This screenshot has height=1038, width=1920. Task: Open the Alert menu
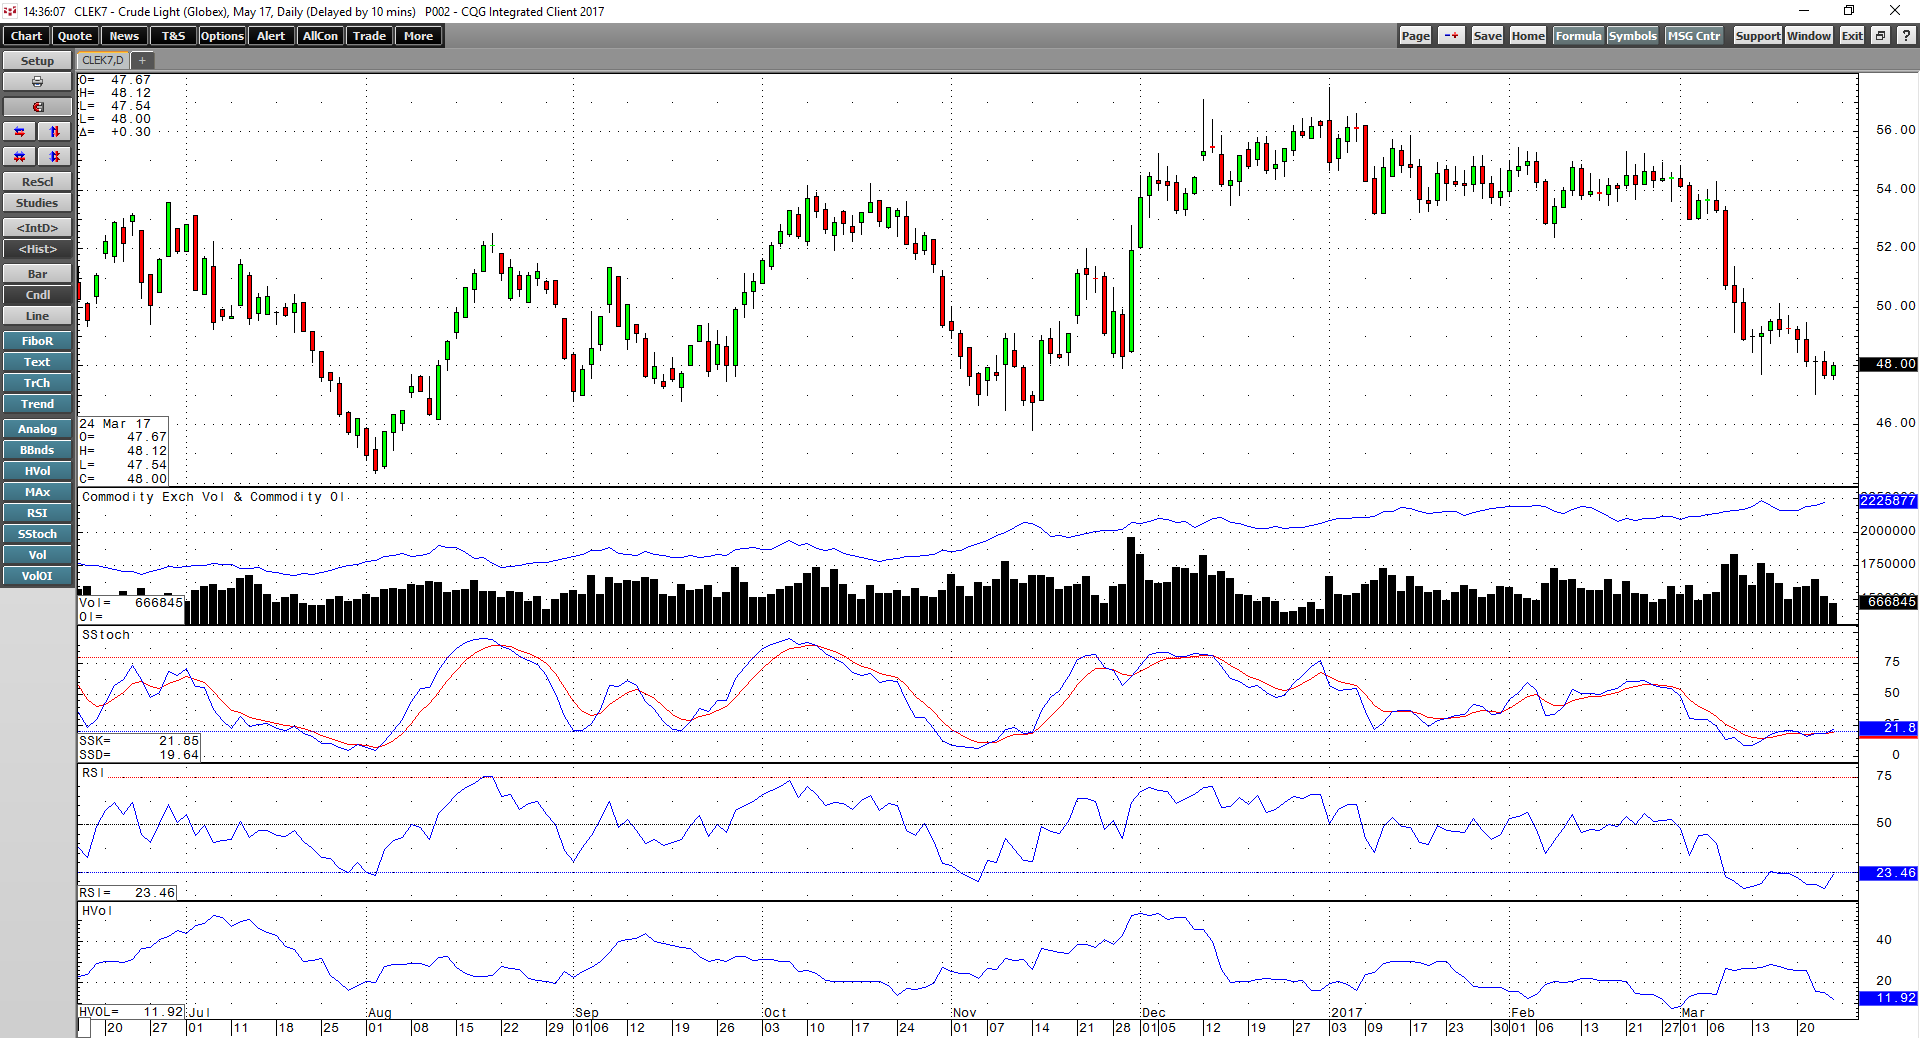click(x=271, y=36)
